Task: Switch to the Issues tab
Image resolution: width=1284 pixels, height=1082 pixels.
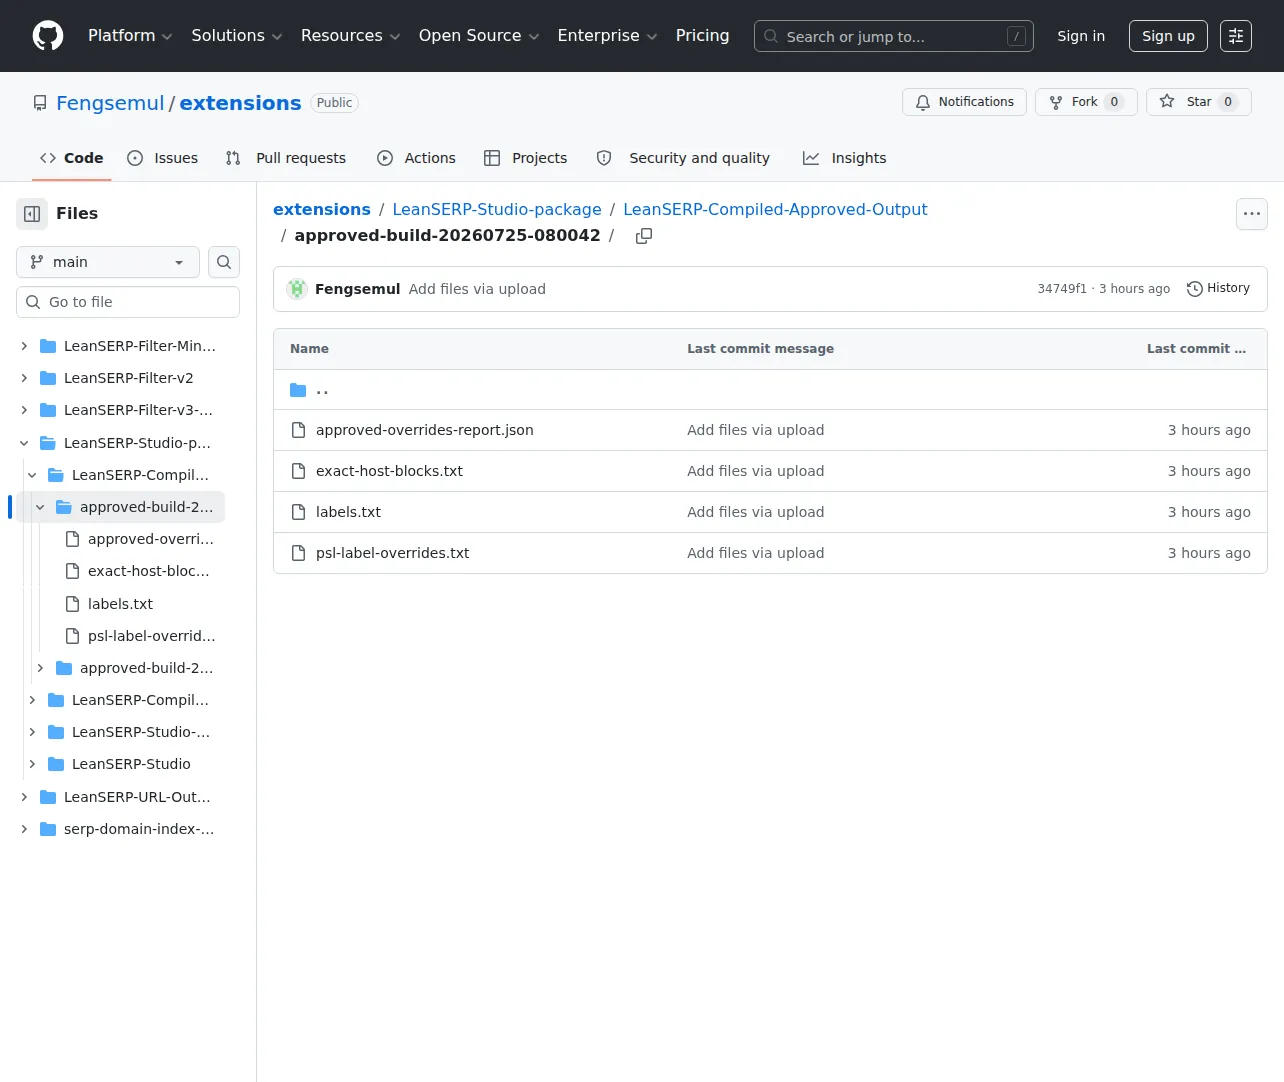Action: point(163,158)
